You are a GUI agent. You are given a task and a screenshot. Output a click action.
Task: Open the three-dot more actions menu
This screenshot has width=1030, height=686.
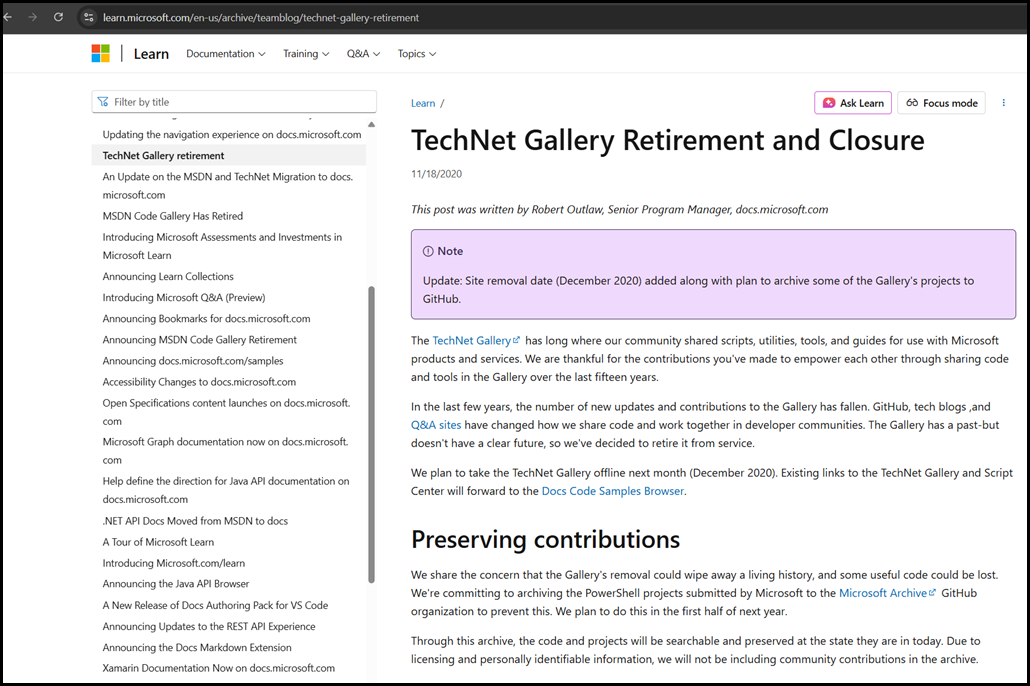pyautogui.click(x=1004, y=103)
